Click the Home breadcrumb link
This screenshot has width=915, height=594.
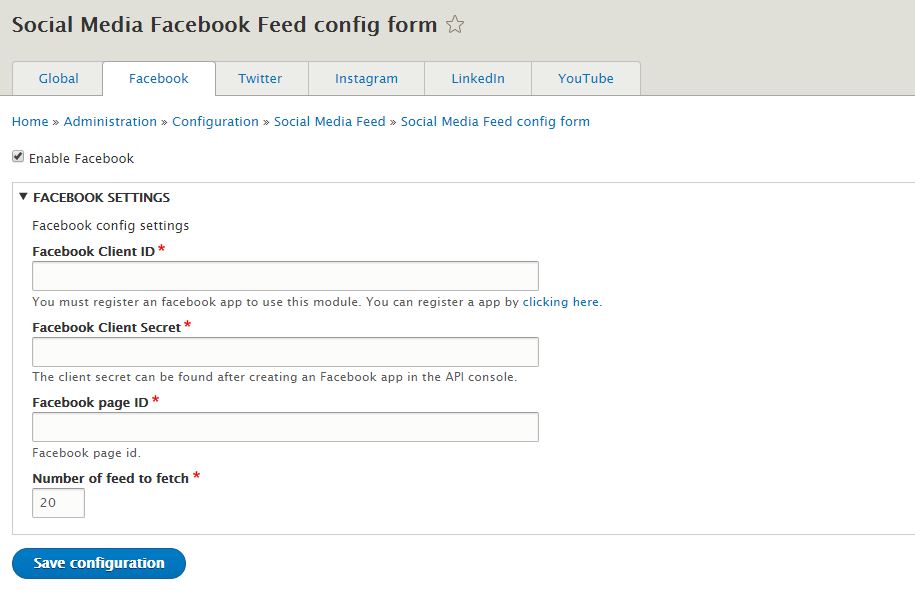click(30, 121)
